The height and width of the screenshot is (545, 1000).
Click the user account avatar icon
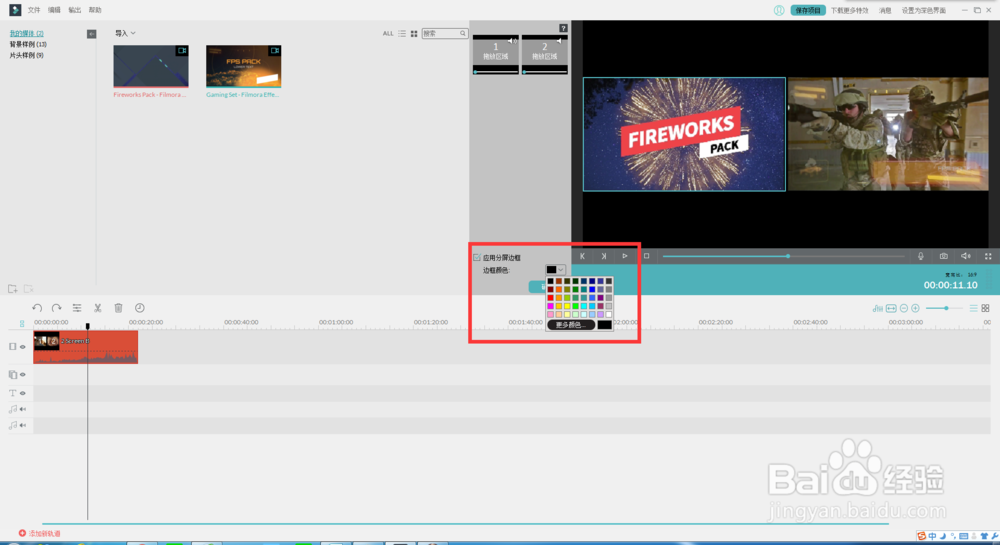pyautogui.click(x=779, y=10)
